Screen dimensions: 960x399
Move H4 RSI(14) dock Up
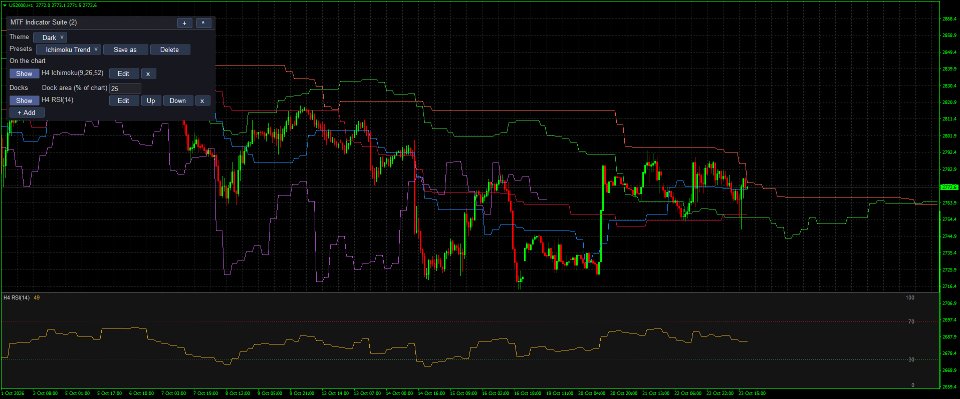[x=151, y=100]
